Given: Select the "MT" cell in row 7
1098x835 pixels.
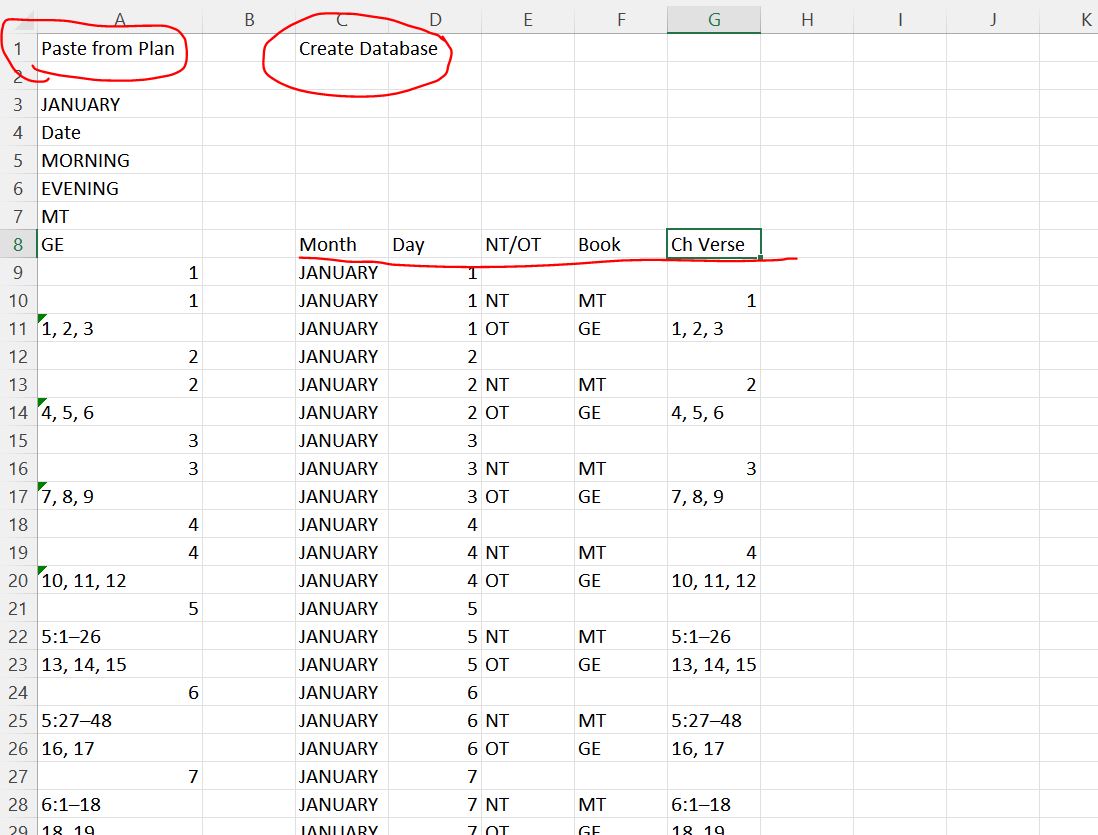Looking at the screenshot, I should tap(120, 216).
